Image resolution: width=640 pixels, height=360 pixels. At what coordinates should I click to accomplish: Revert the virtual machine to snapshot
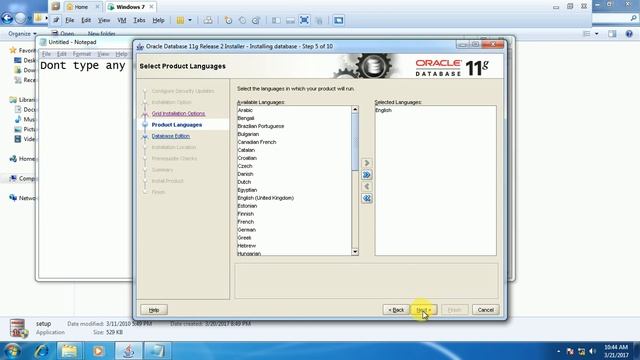[242, 20]
